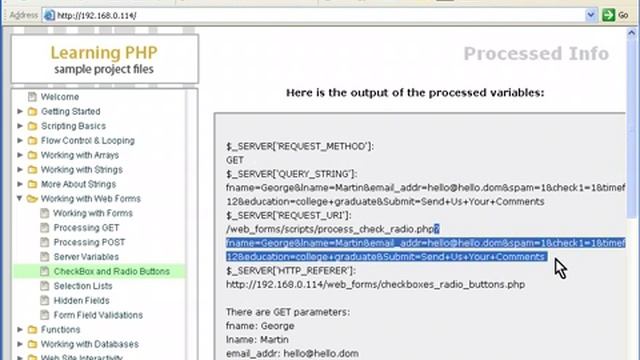Open the address bar history dropdown
Image resolution: width=640 pixels, height=360 pixels.
tap(591, 15)
